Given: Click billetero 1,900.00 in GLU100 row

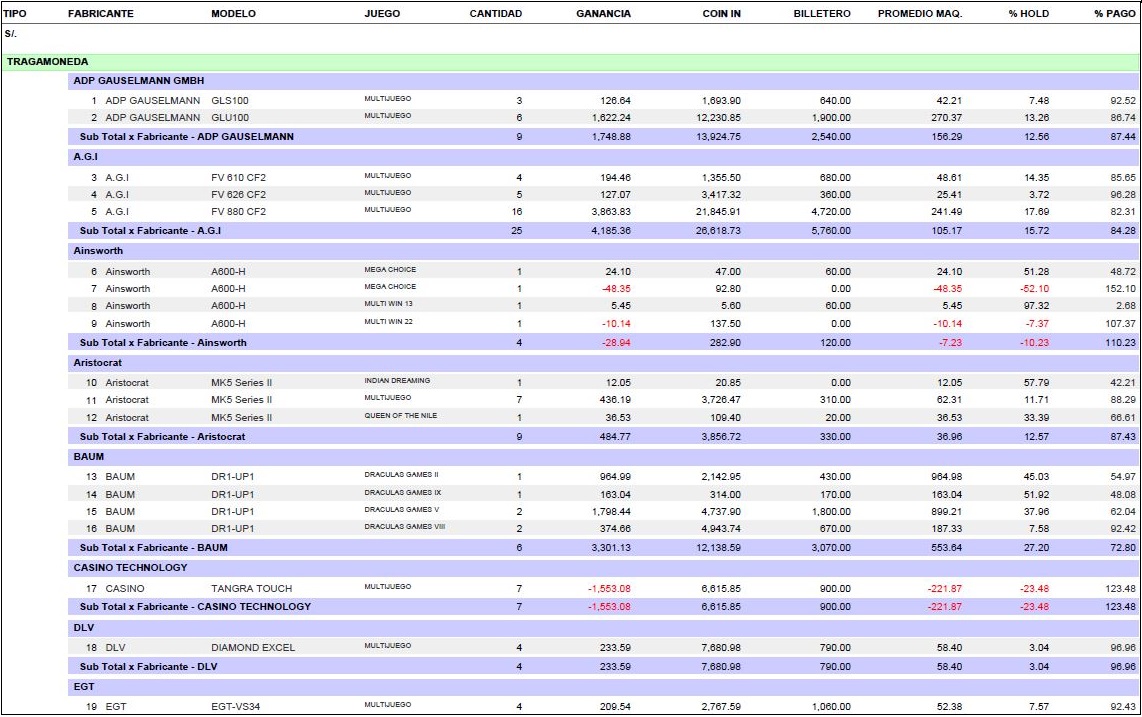Looking at the screenshot, I should coord(831,117).
